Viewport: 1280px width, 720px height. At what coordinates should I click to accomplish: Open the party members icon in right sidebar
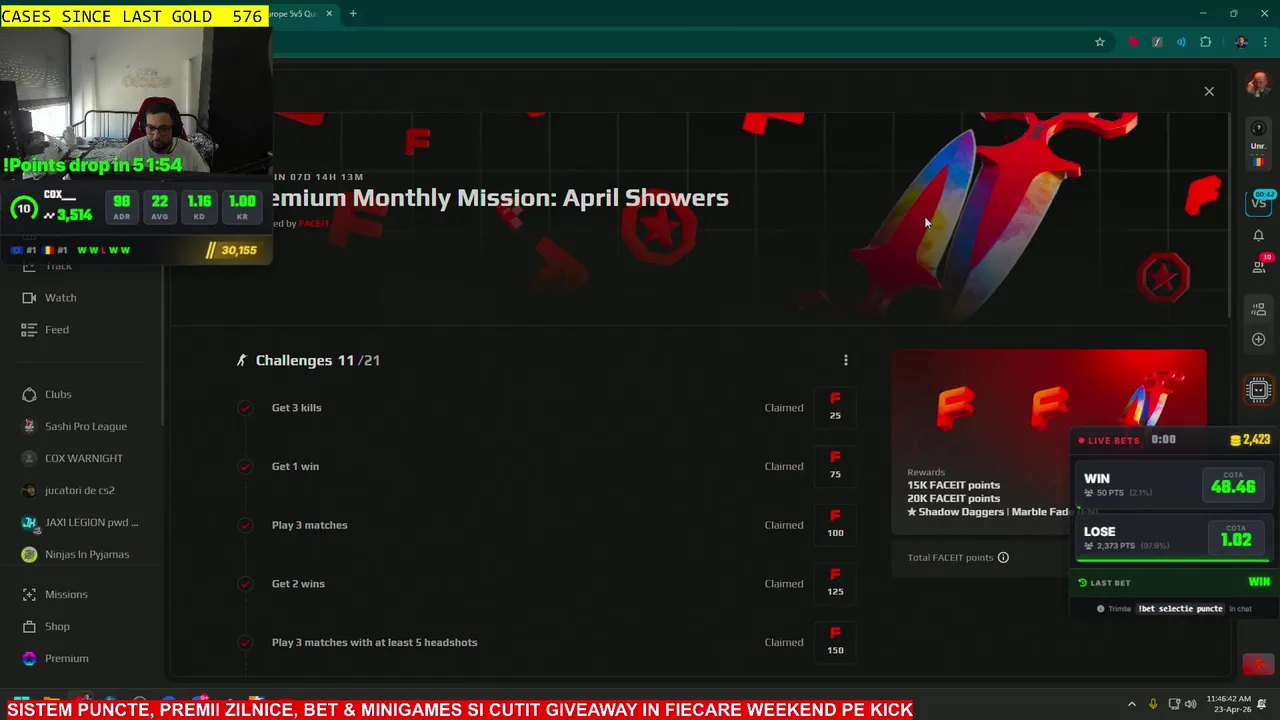(1259, 310)
